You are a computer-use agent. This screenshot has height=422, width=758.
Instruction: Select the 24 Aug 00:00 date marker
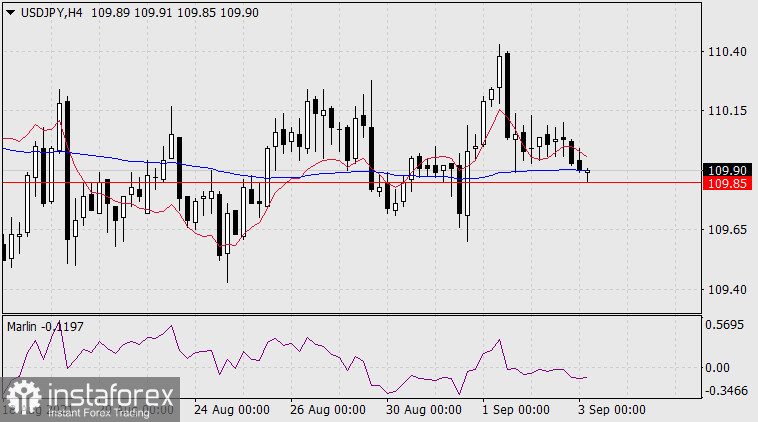point(231,410)
